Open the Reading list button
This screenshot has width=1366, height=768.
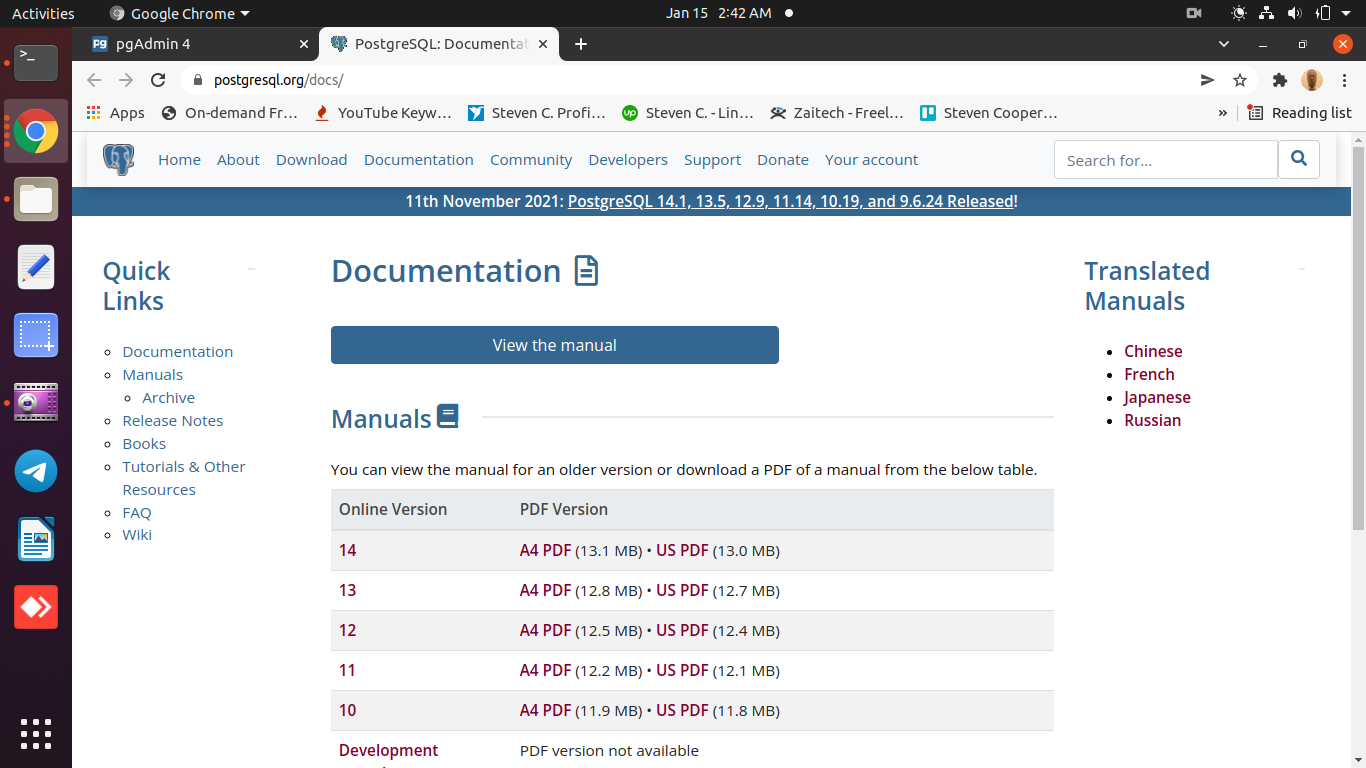[x=1299, y=113]
